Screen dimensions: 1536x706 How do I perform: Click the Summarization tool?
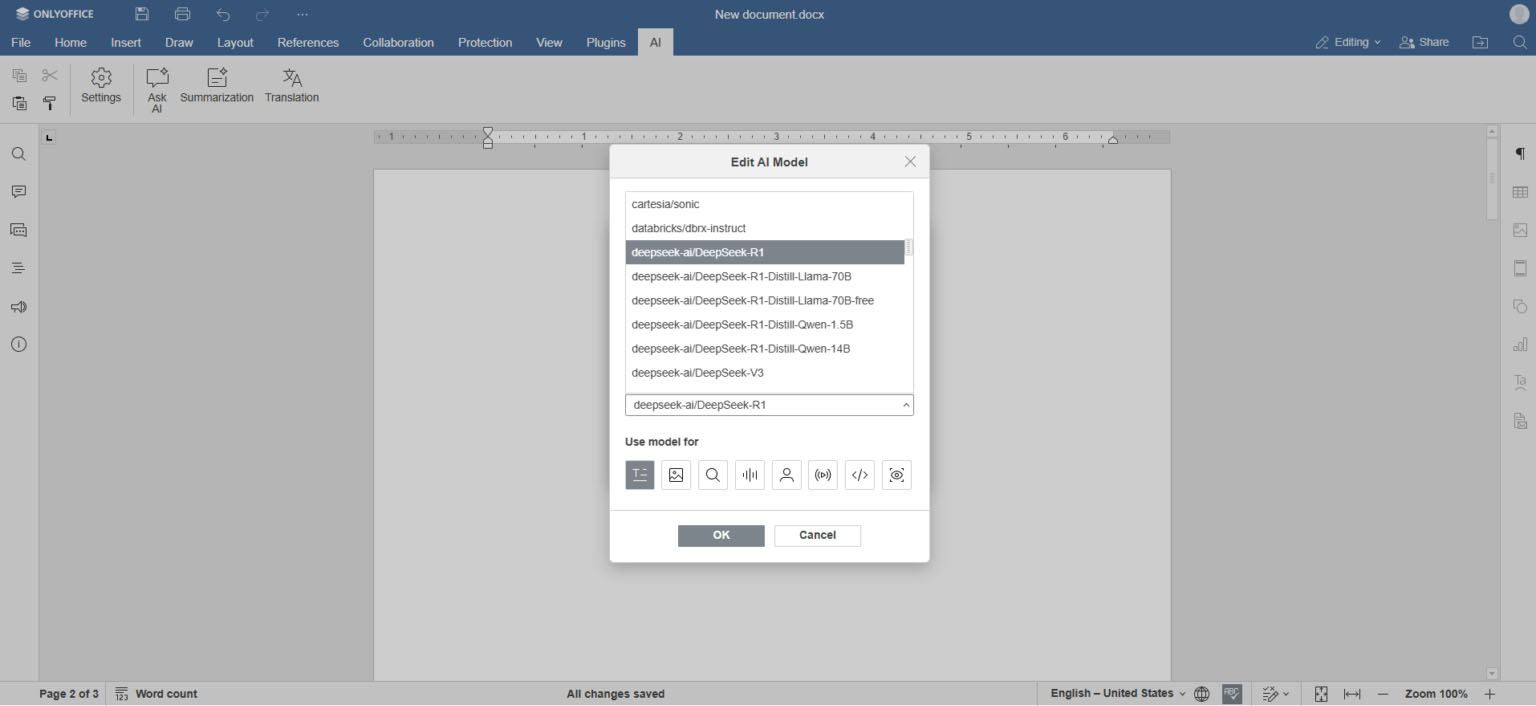pos(217,86)
